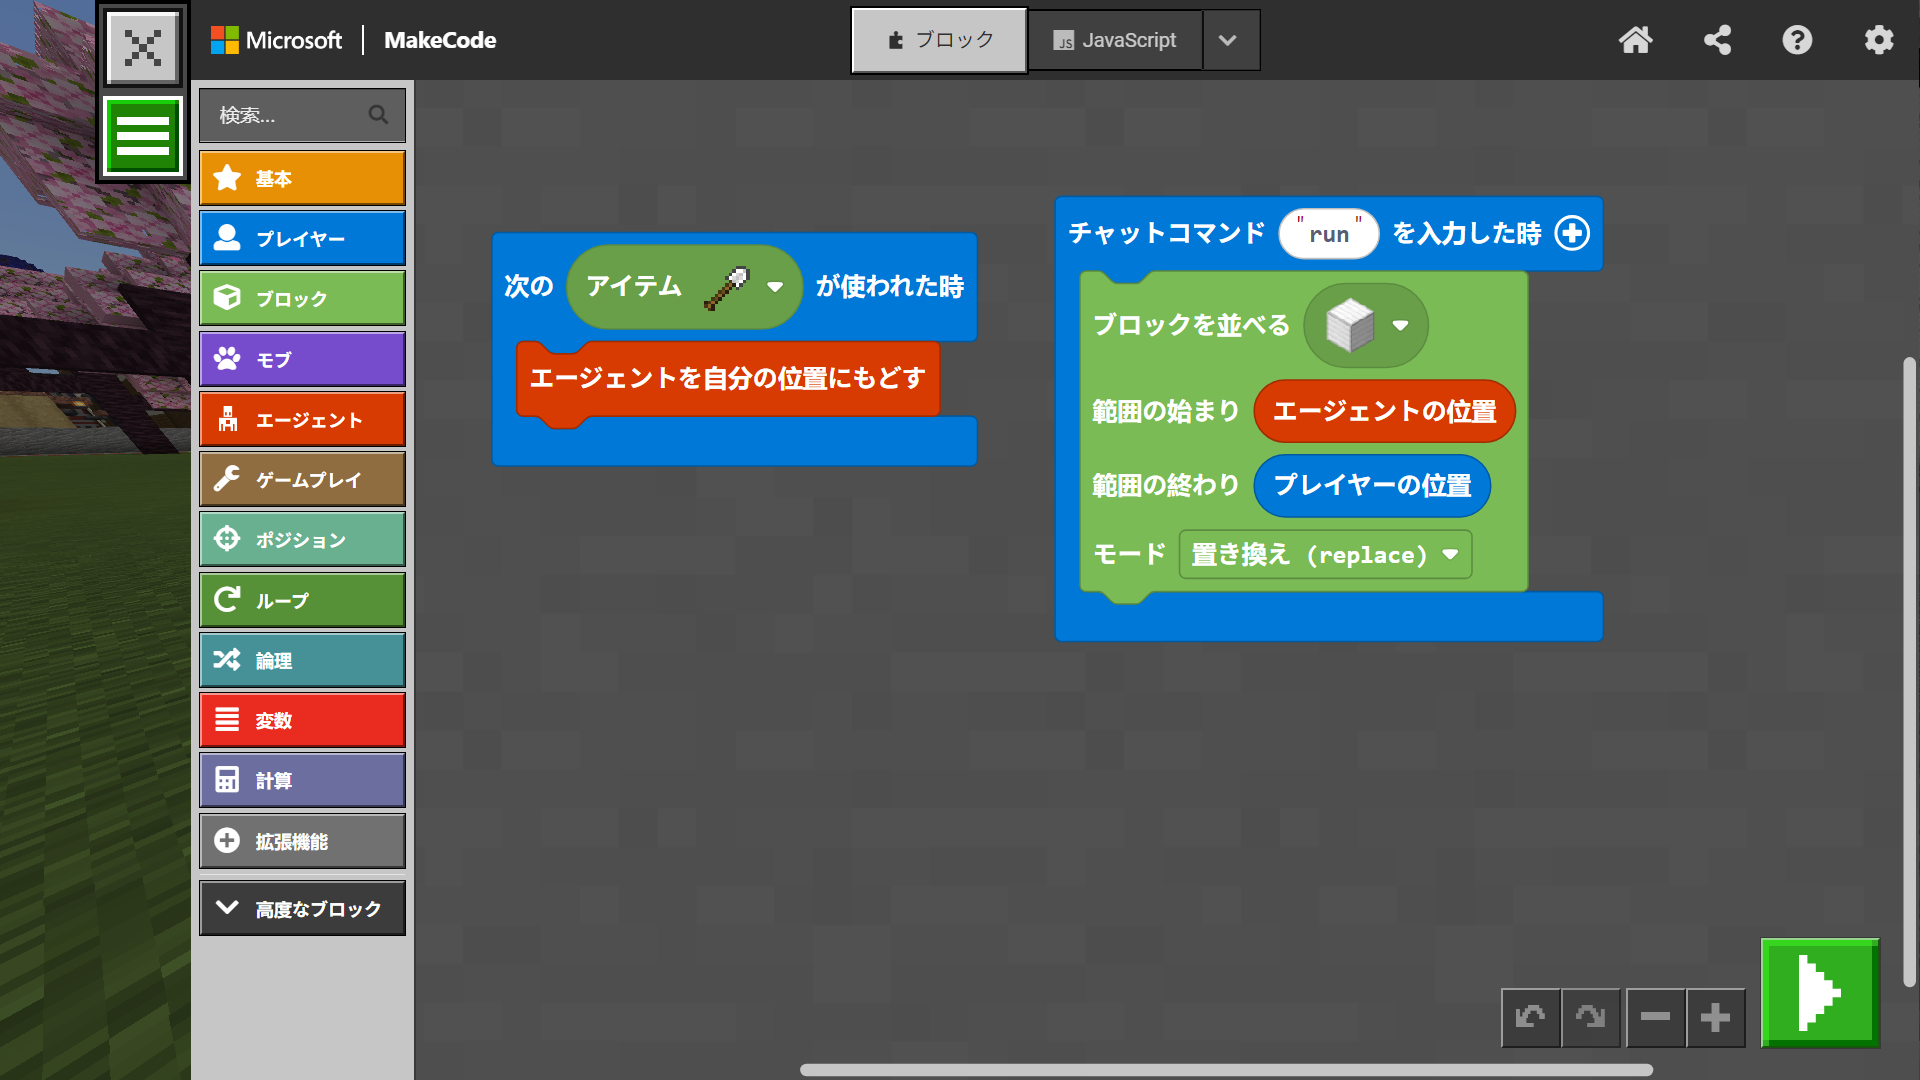Open the item shovel dropdown
Viewport: 1920px width, 1080px height.
coord(775,287)
